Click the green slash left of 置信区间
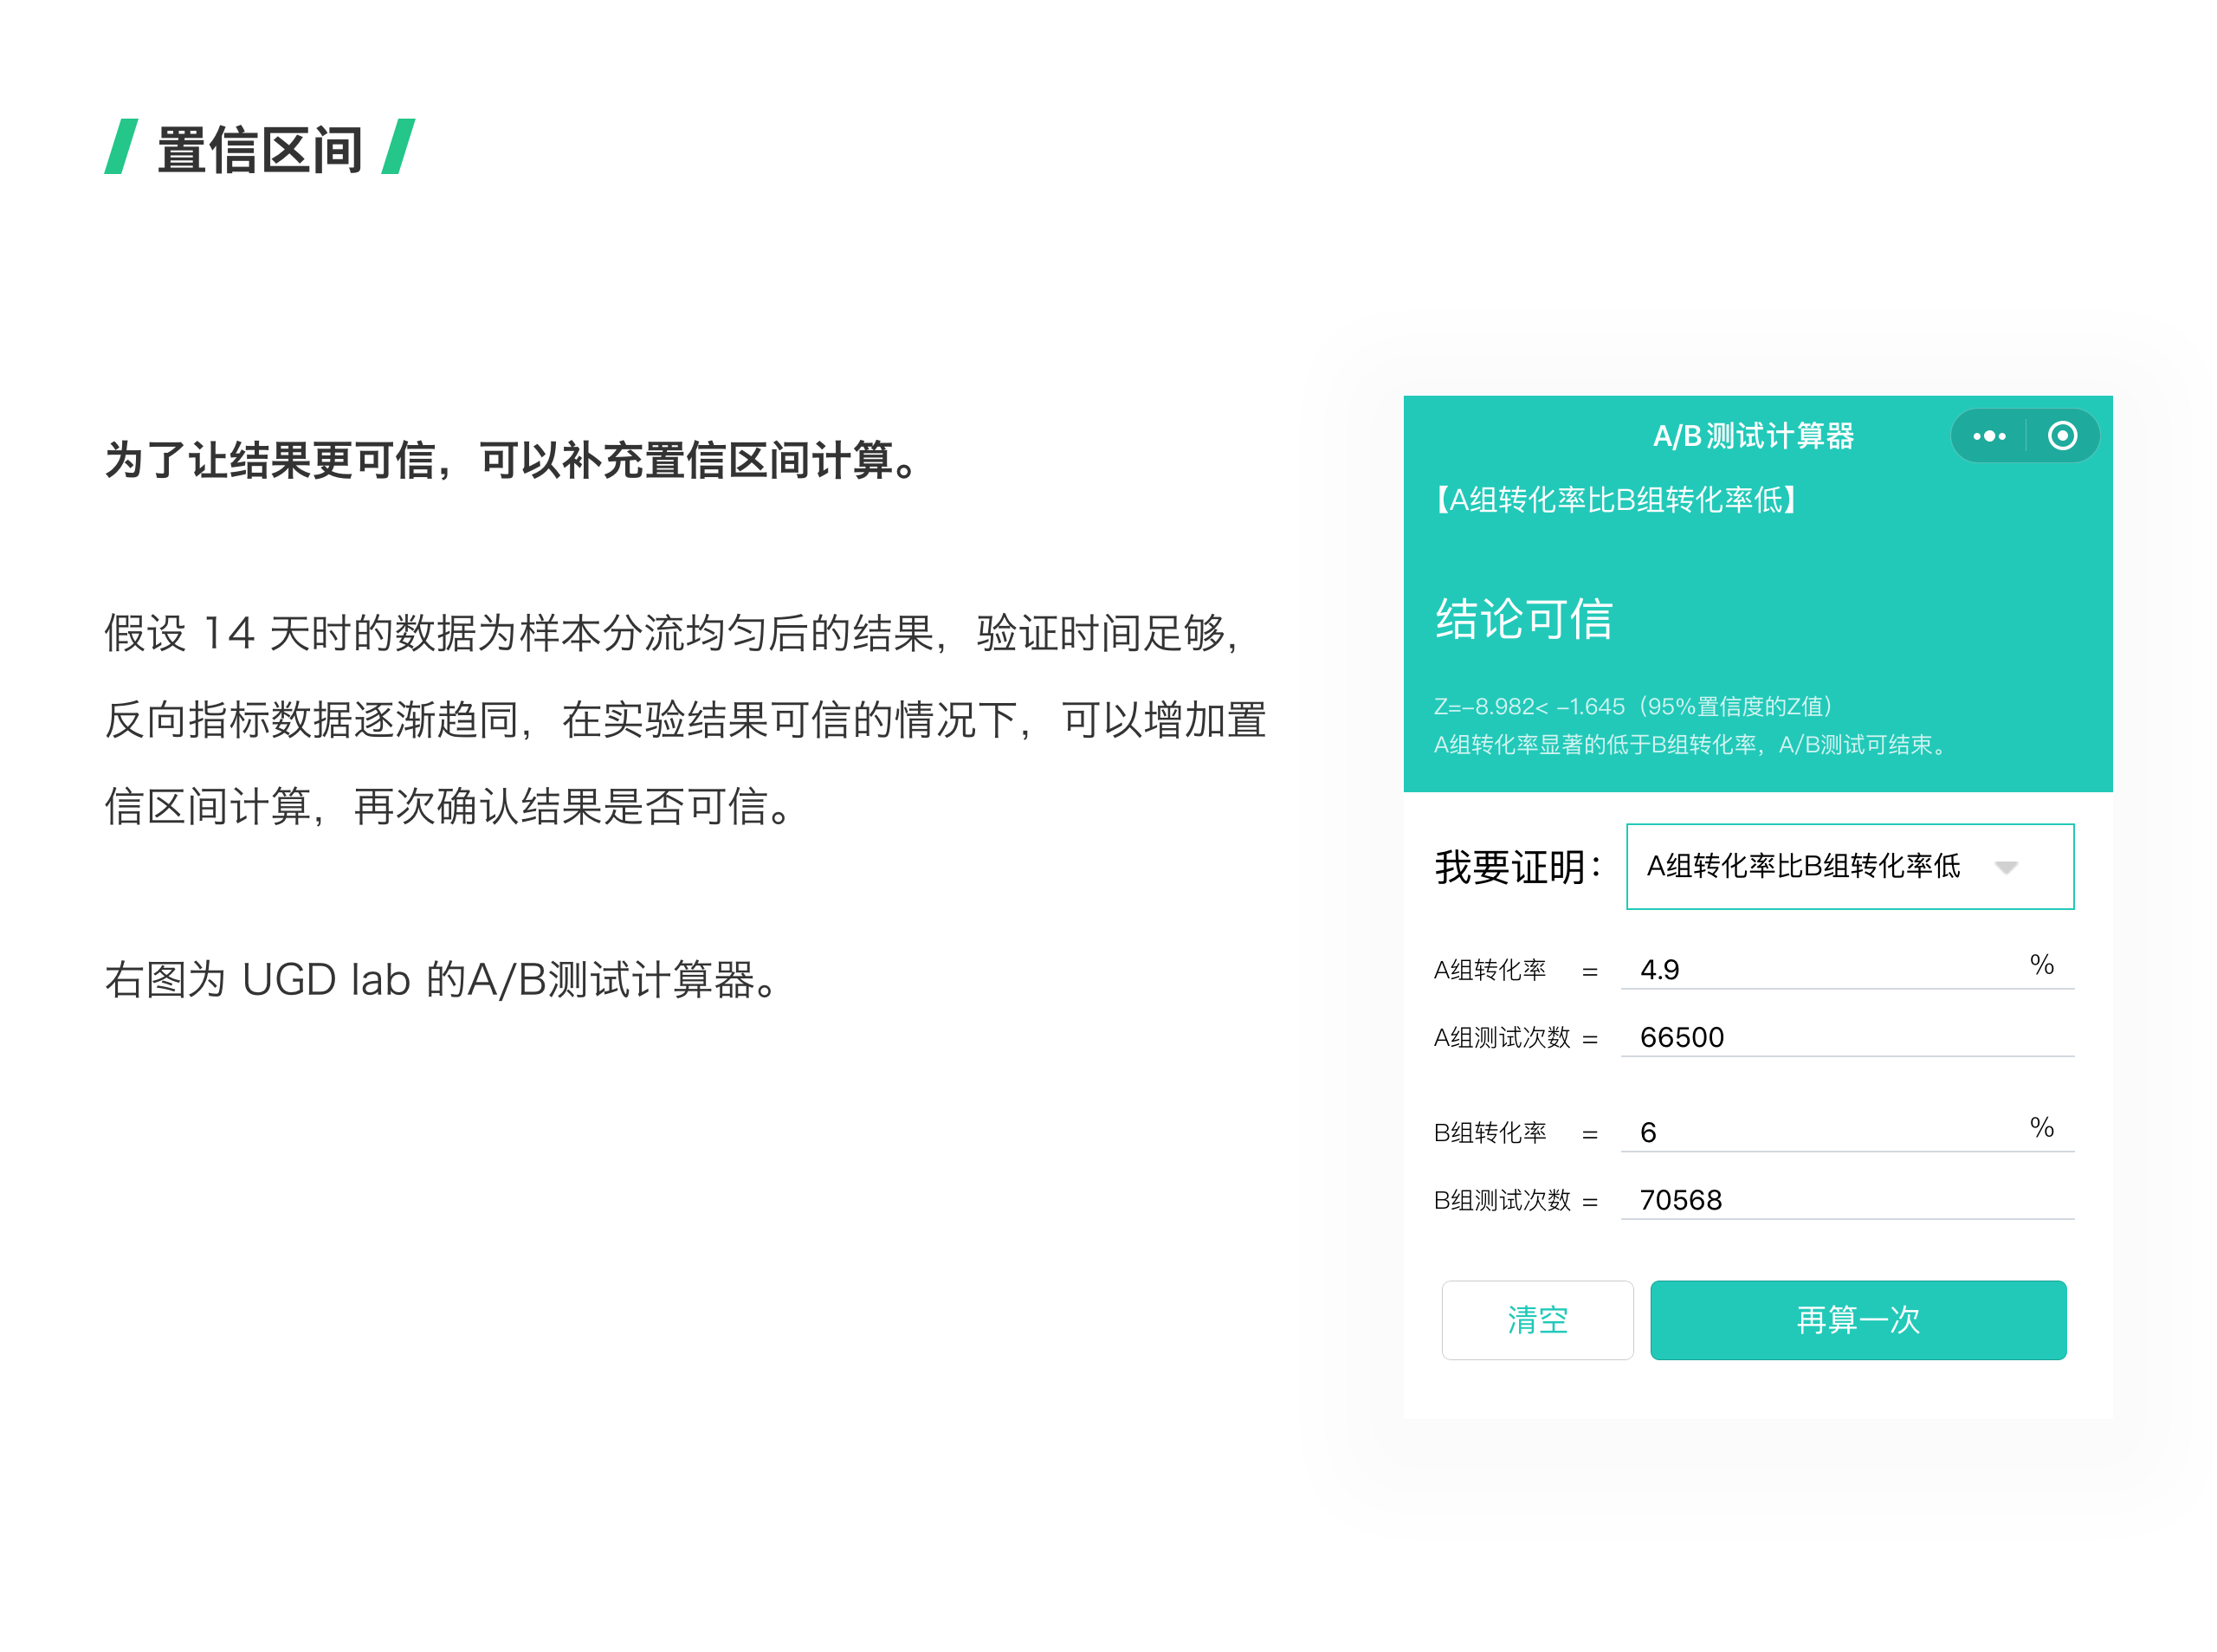The width and height of the screenshot is (2217, 1652). [121, 147]
